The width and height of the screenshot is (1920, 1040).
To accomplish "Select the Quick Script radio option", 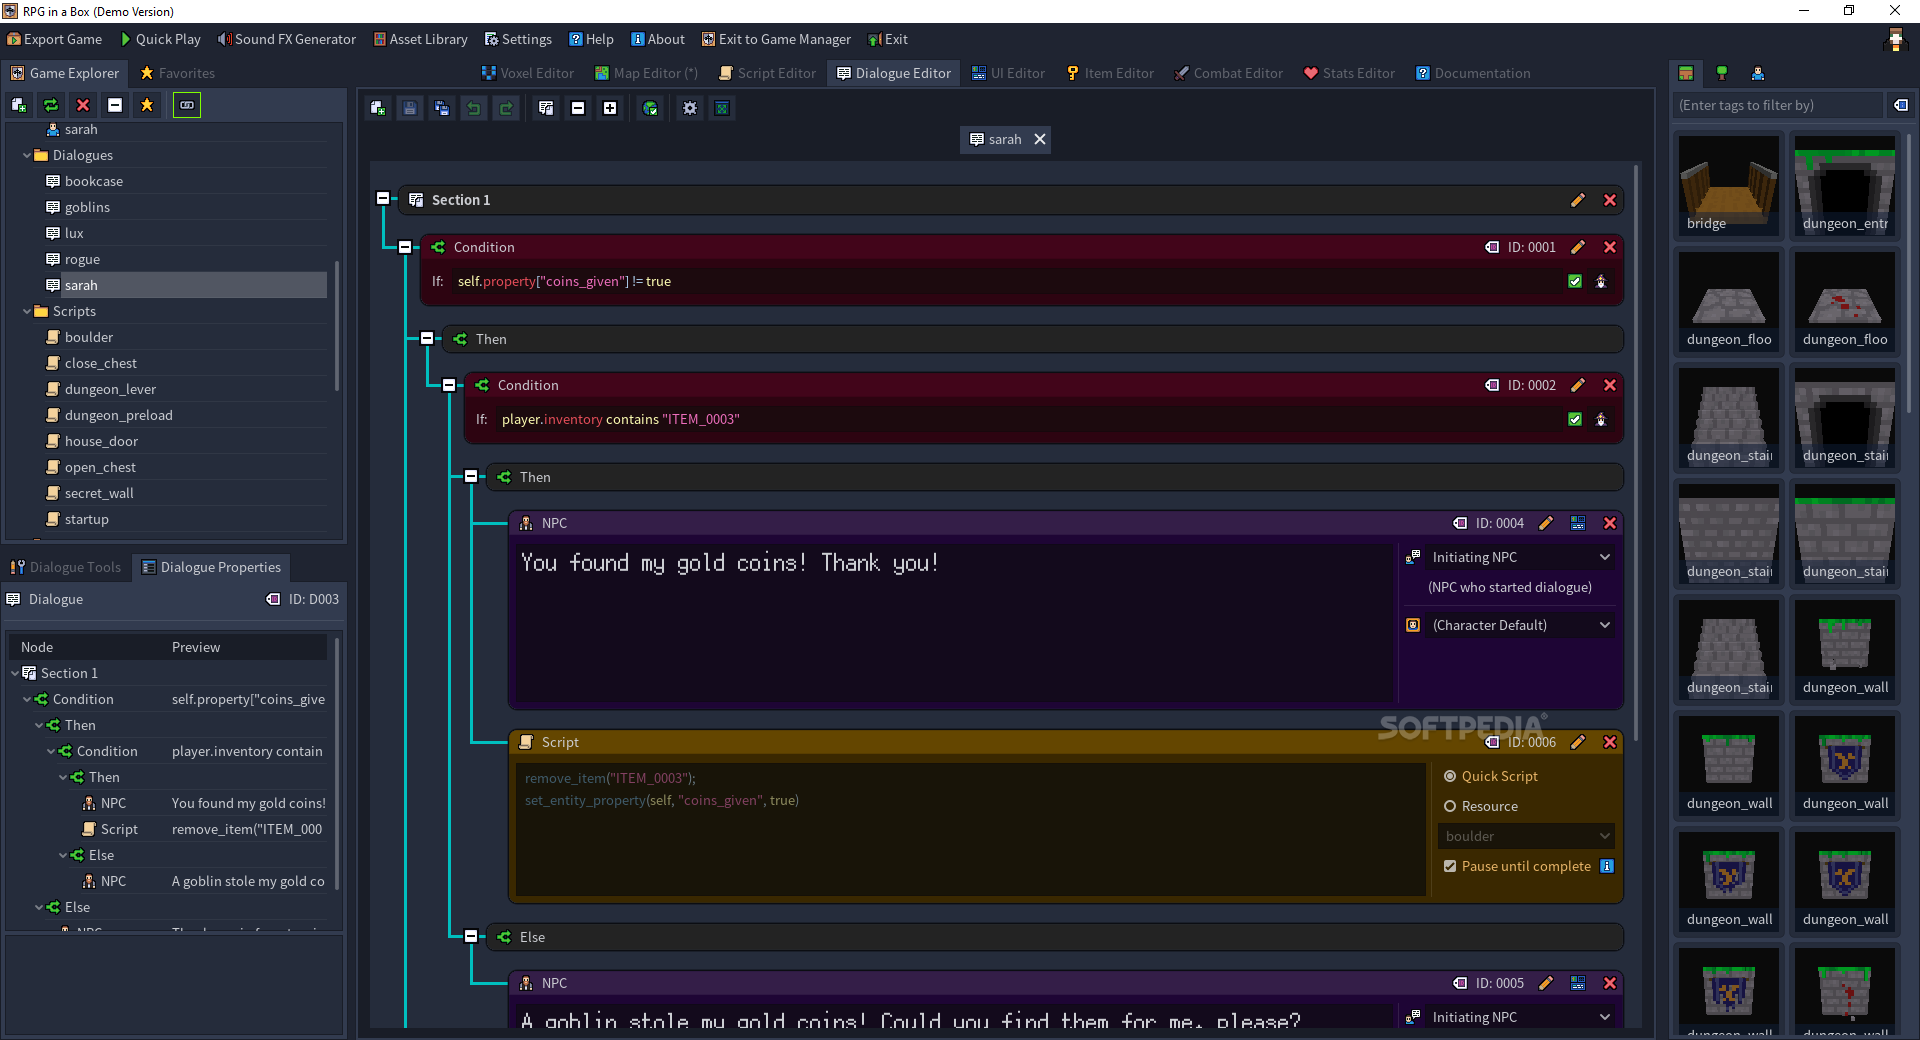I will point(1491,776).
